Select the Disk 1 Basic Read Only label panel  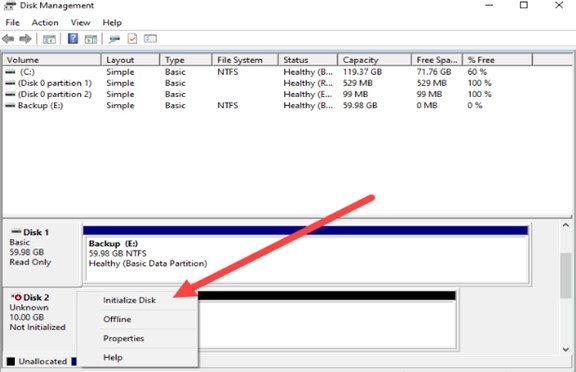pos(42,254)
